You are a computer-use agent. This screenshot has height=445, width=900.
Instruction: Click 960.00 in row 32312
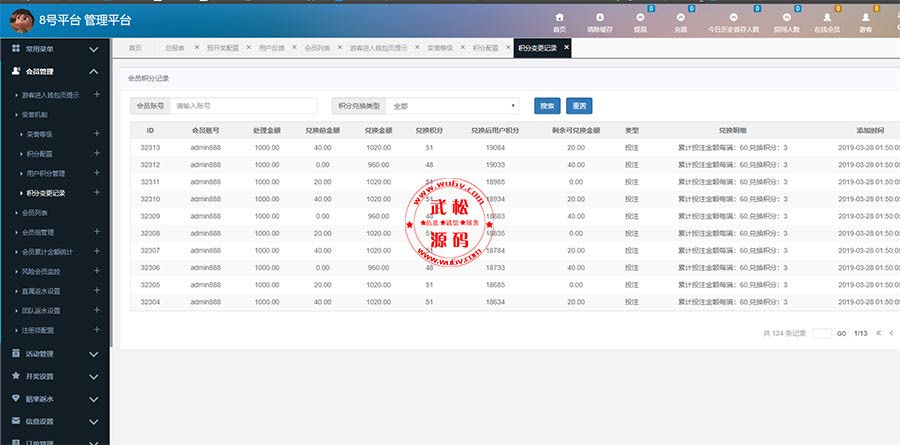pyautogui.click(x=378, y=165)
